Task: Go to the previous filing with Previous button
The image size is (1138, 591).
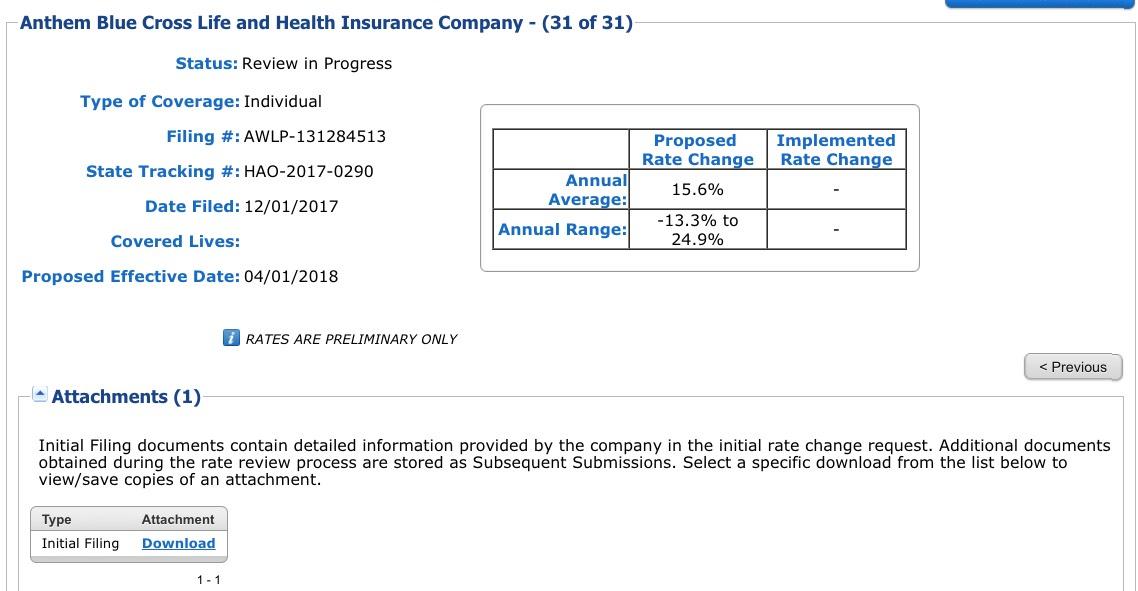Action: click(1073, 367)
